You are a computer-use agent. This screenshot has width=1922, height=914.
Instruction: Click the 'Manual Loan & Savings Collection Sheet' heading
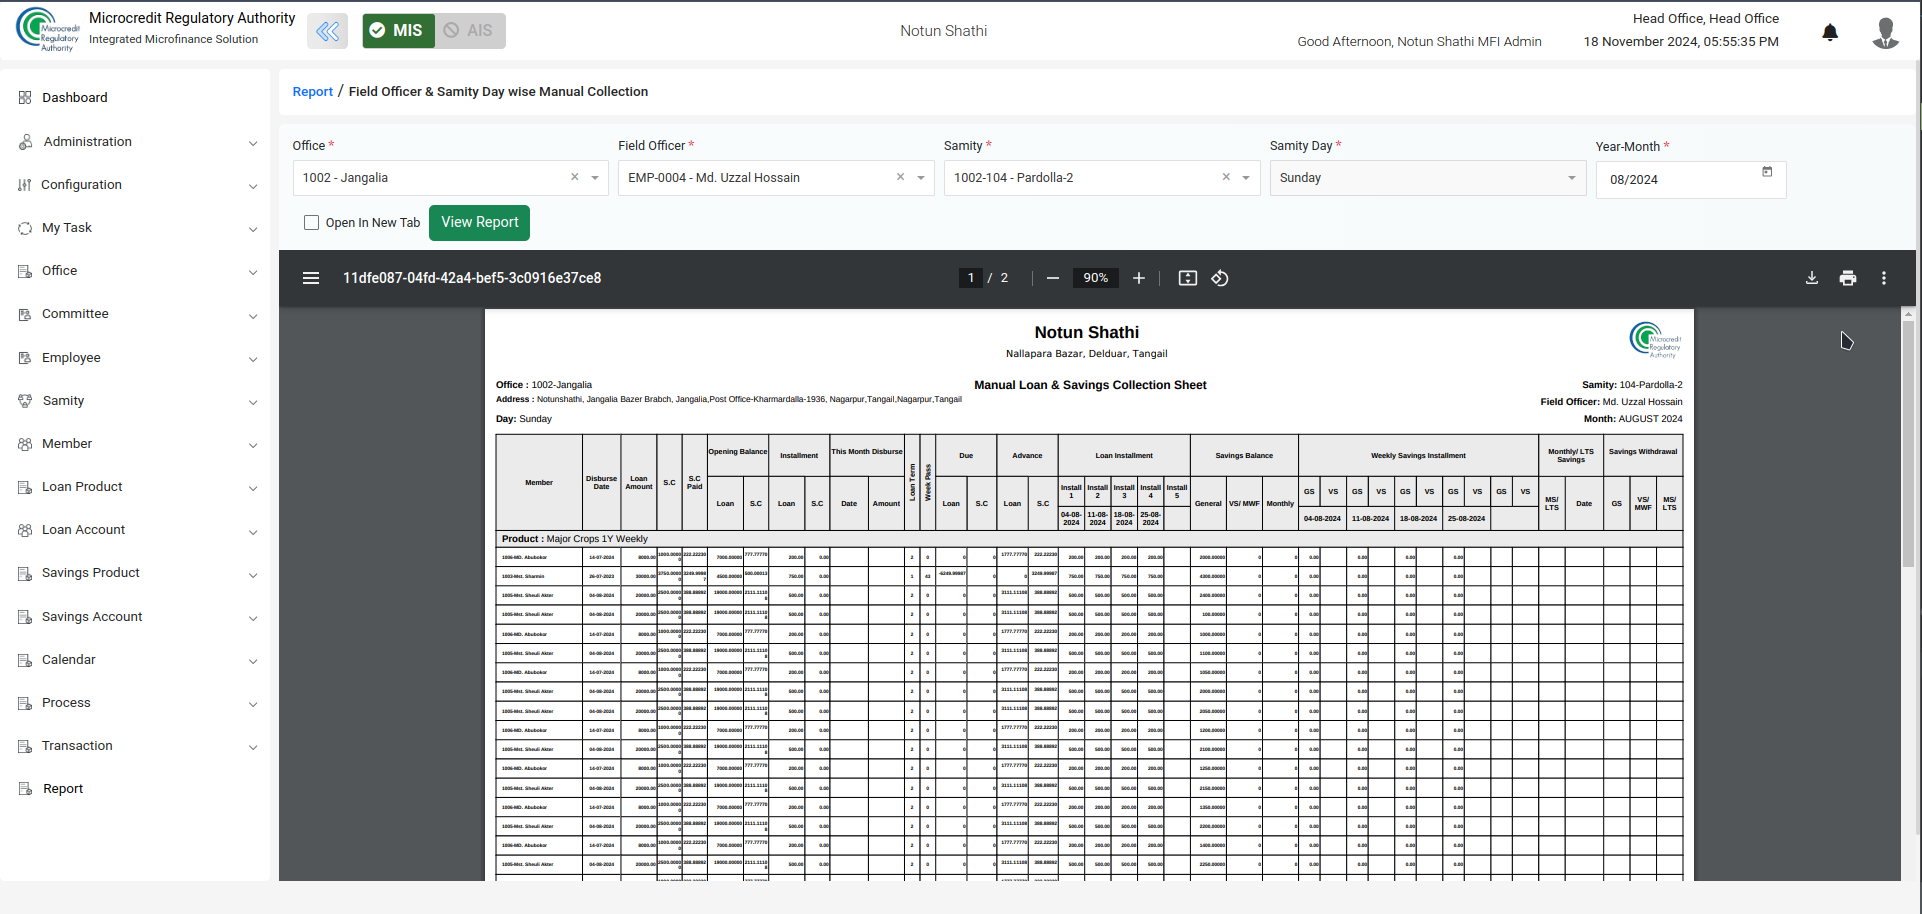click(1090, 385)
